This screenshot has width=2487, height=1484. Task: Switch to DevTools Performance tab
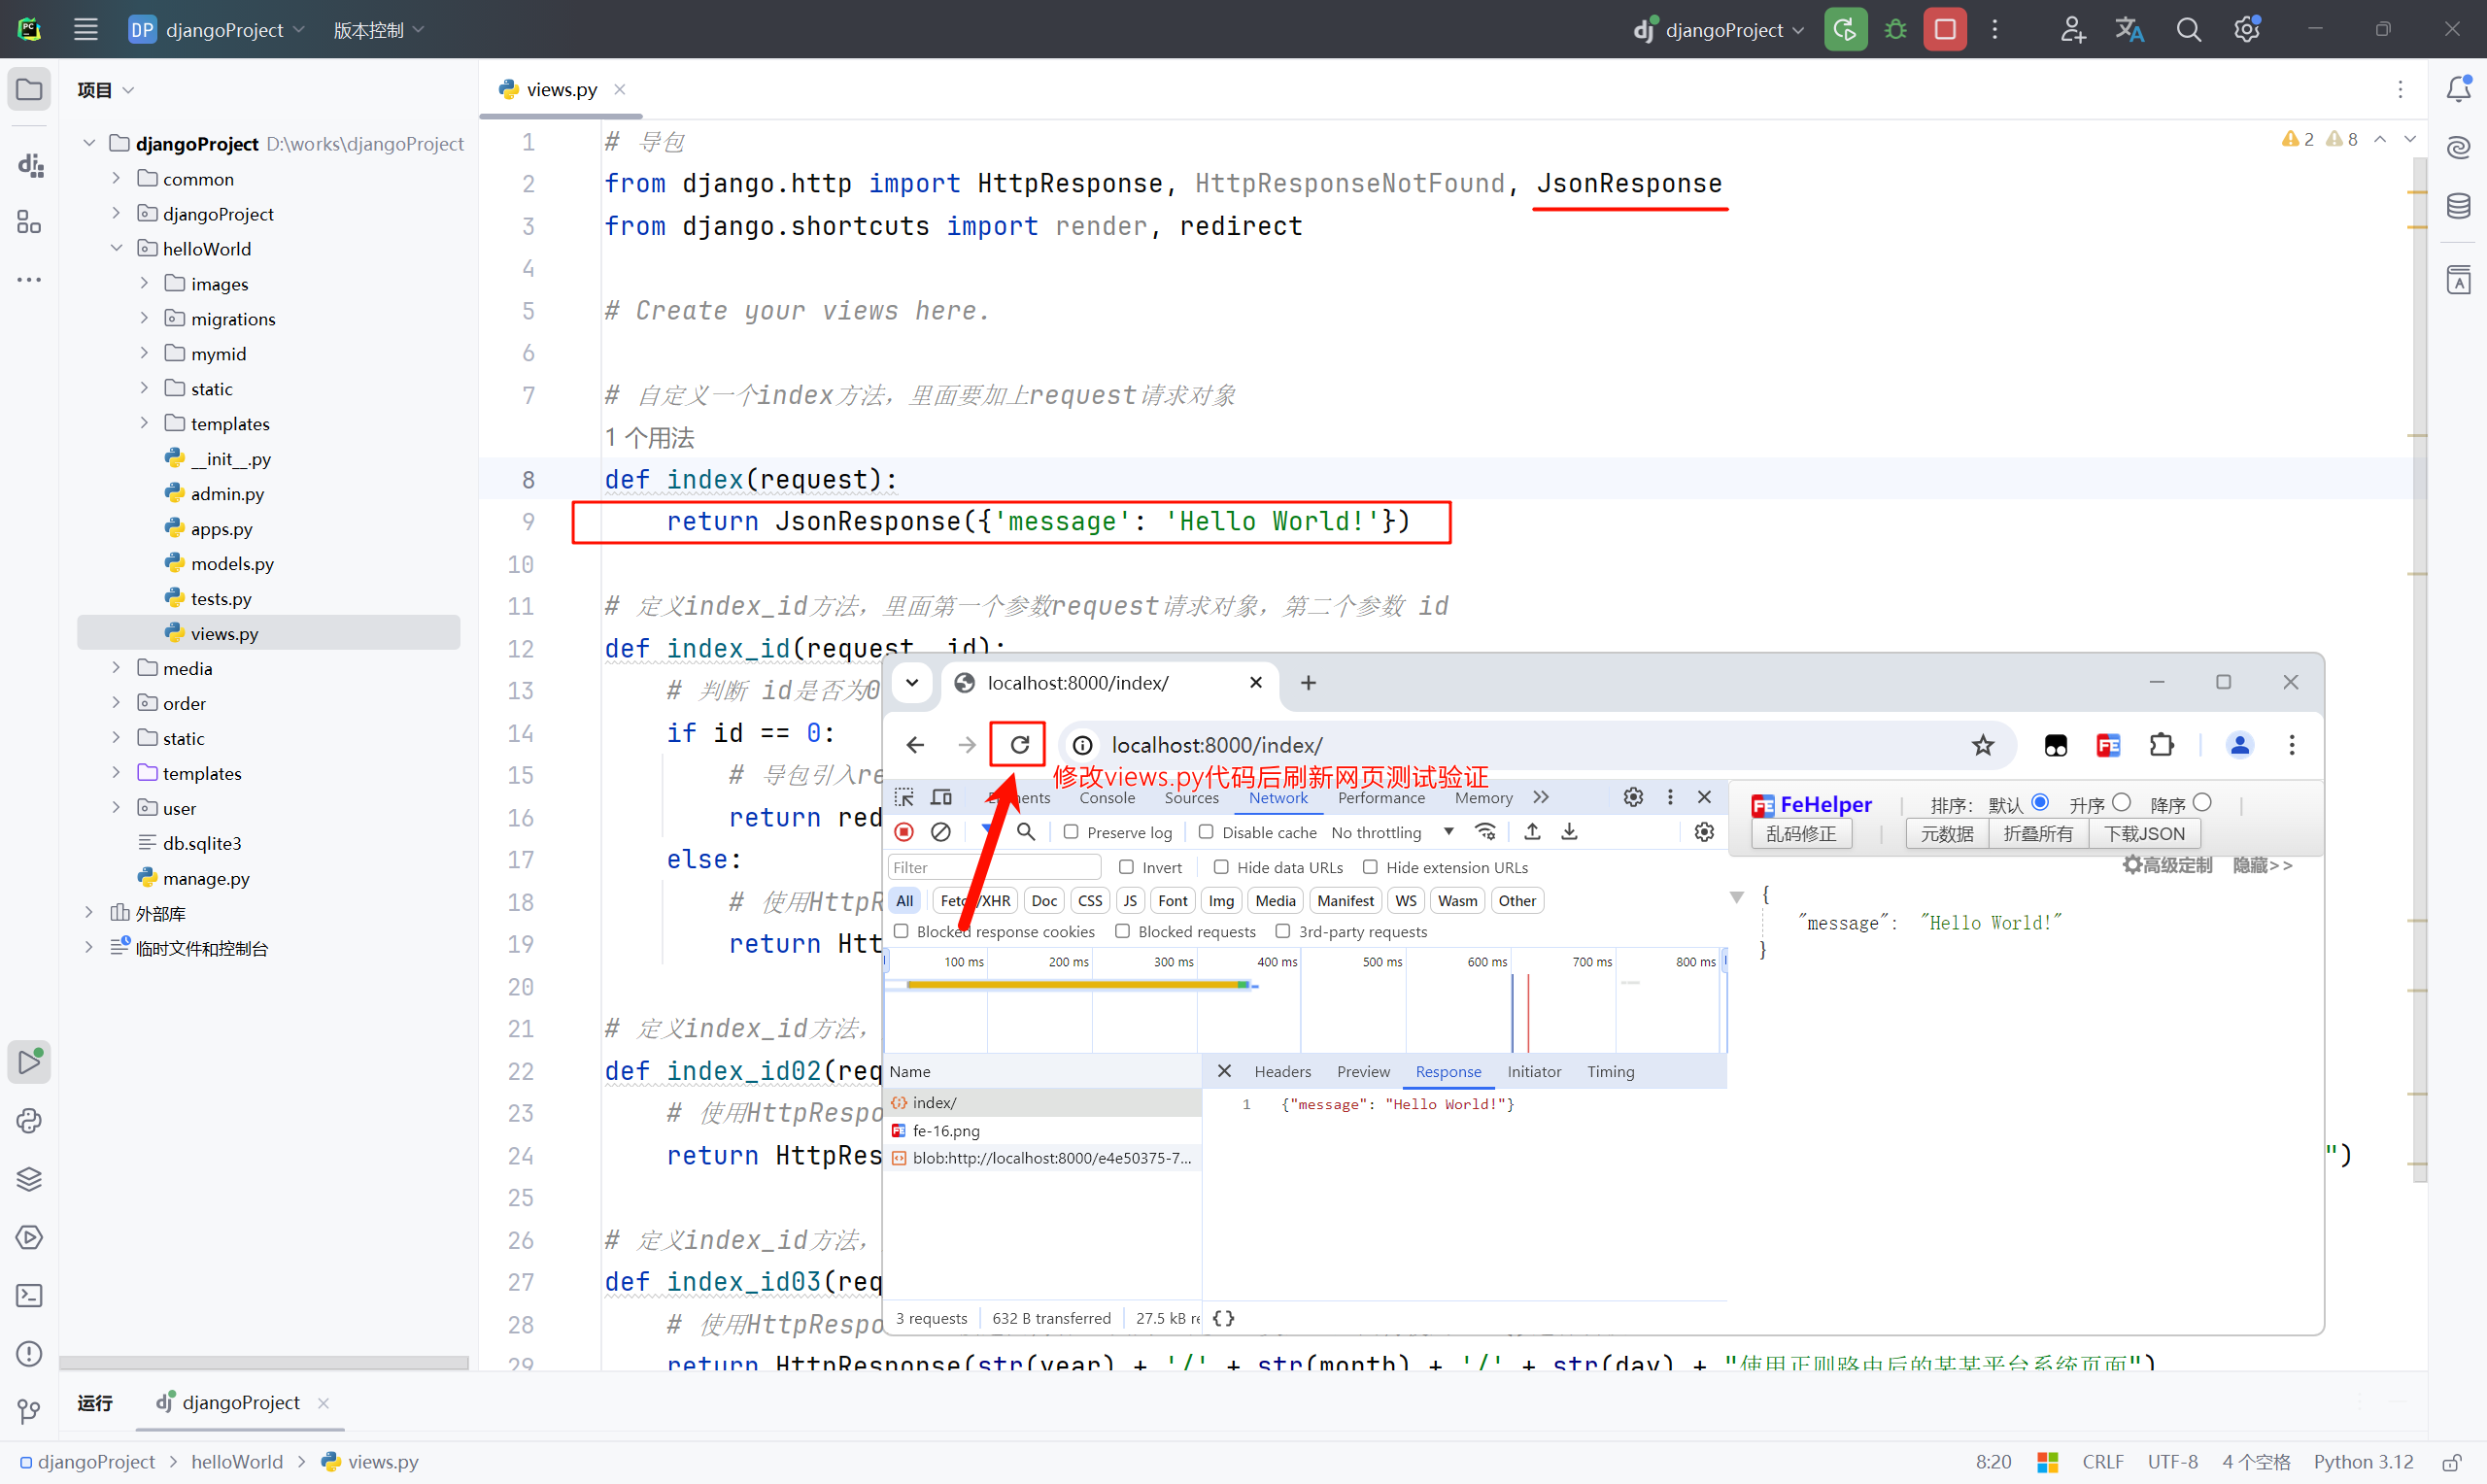coord(1380,798)
